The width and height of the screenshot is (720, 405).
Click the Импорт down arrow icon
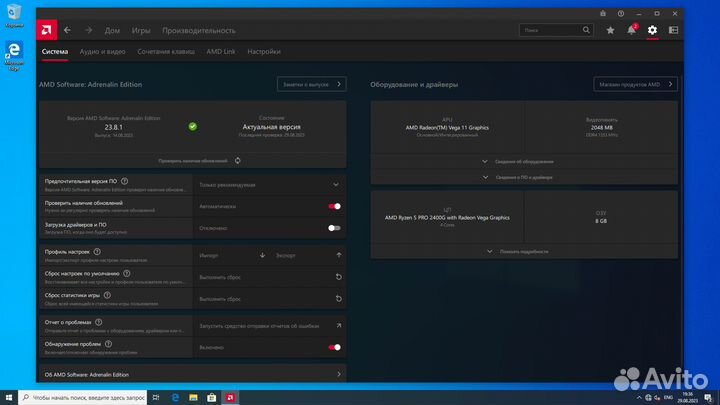click(262, 255)
